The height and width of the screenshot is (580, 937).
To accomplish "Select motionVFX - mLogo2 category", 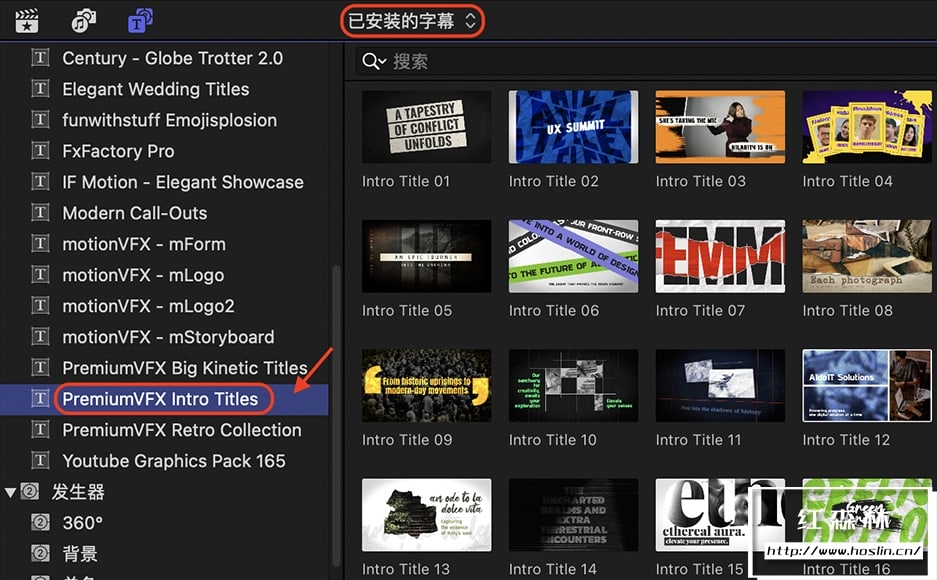I will point(148,306).
